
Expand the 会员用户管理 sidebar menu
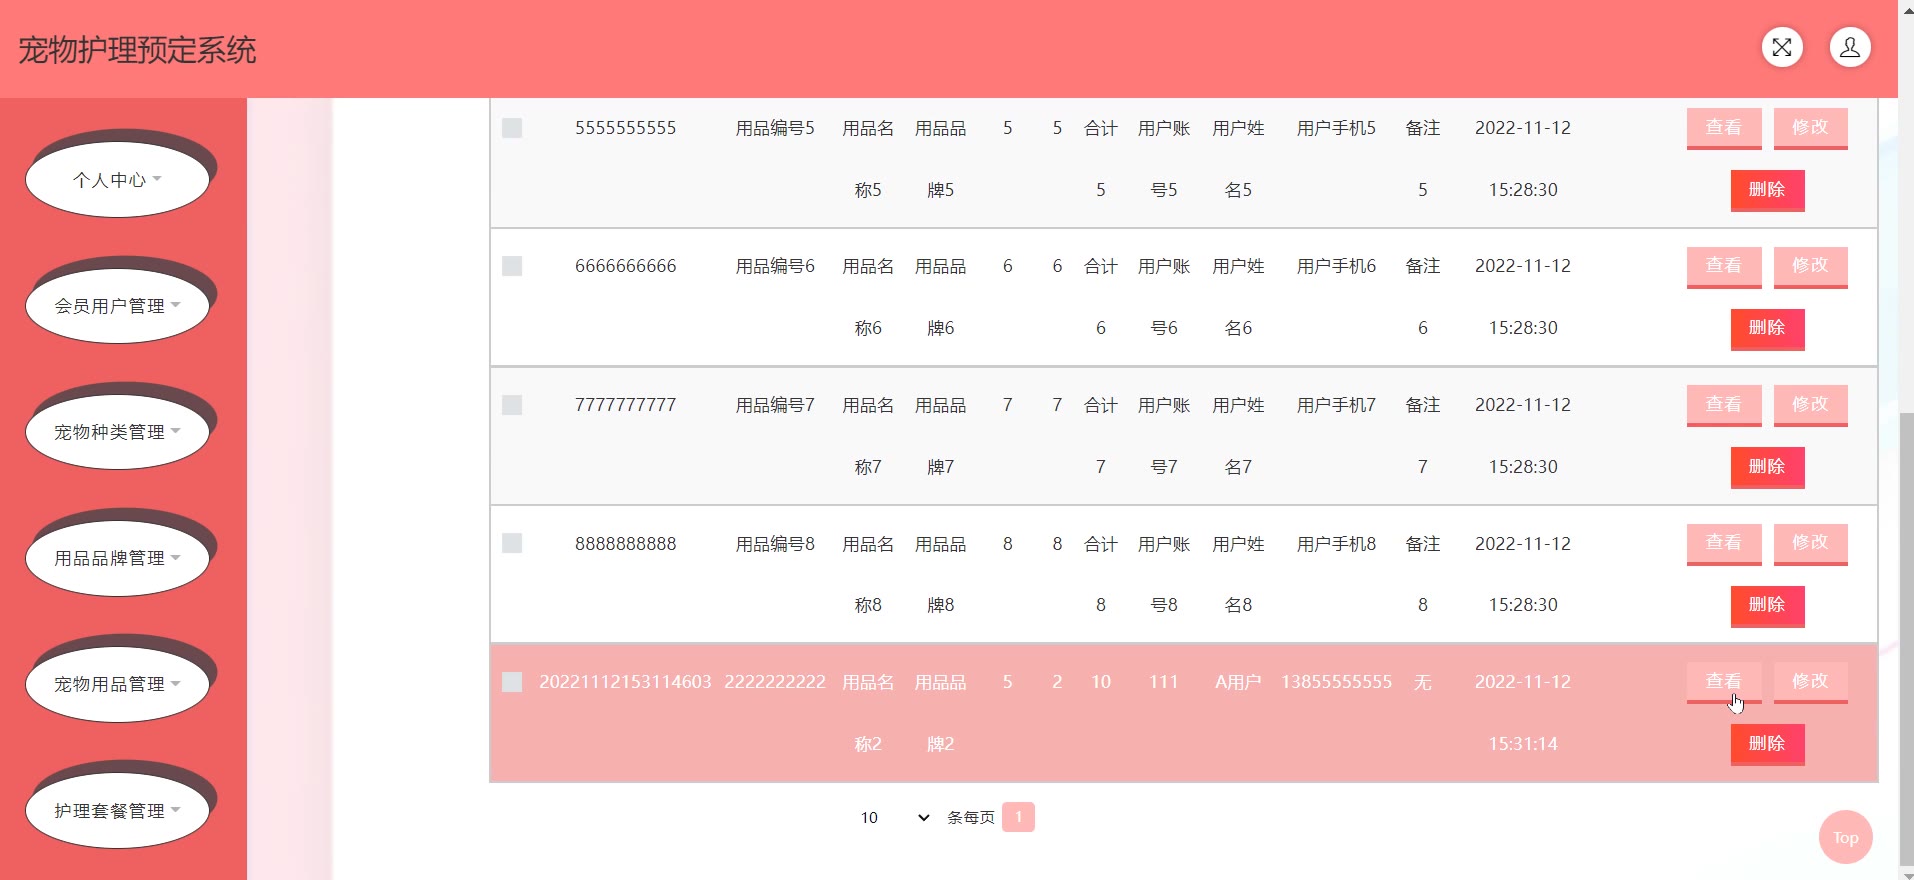click(x=117, y=306)
